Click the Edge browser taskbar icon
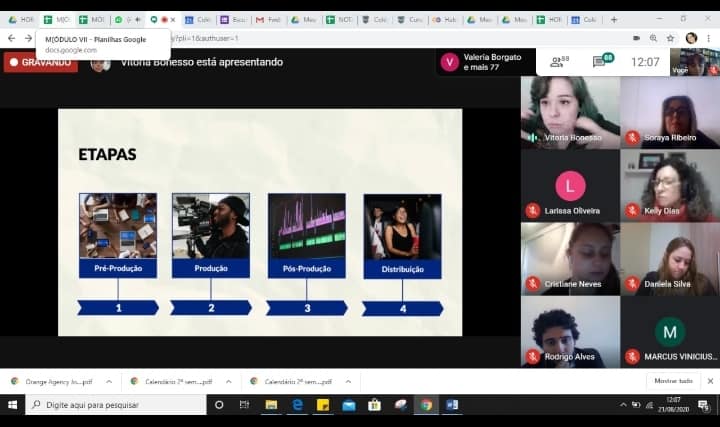 click(x=297, y=405)
